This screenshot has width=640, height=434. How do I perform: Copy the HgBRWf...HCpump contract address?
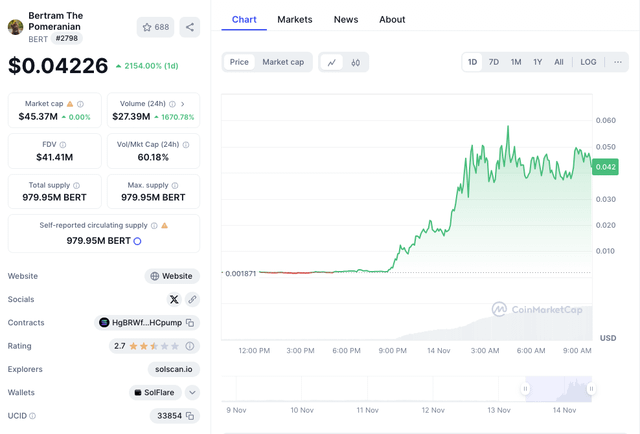click(x=190, y=323)
